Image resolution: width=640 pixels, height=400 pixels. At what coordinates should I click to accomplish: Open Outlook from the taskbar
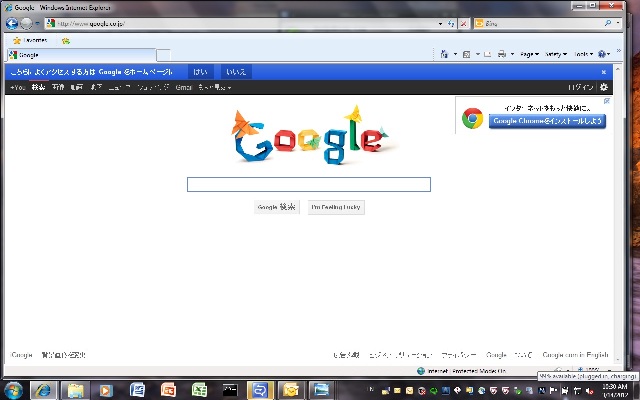pyautogui.click(x=291, y=391)
